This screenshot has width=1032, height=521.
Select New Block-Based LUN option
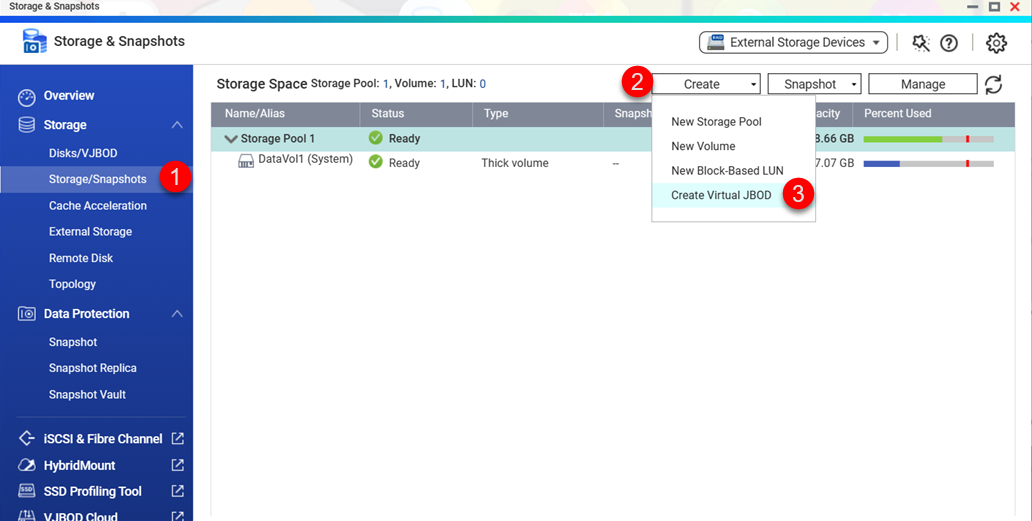pyautogui.click(x=727, y=171)
